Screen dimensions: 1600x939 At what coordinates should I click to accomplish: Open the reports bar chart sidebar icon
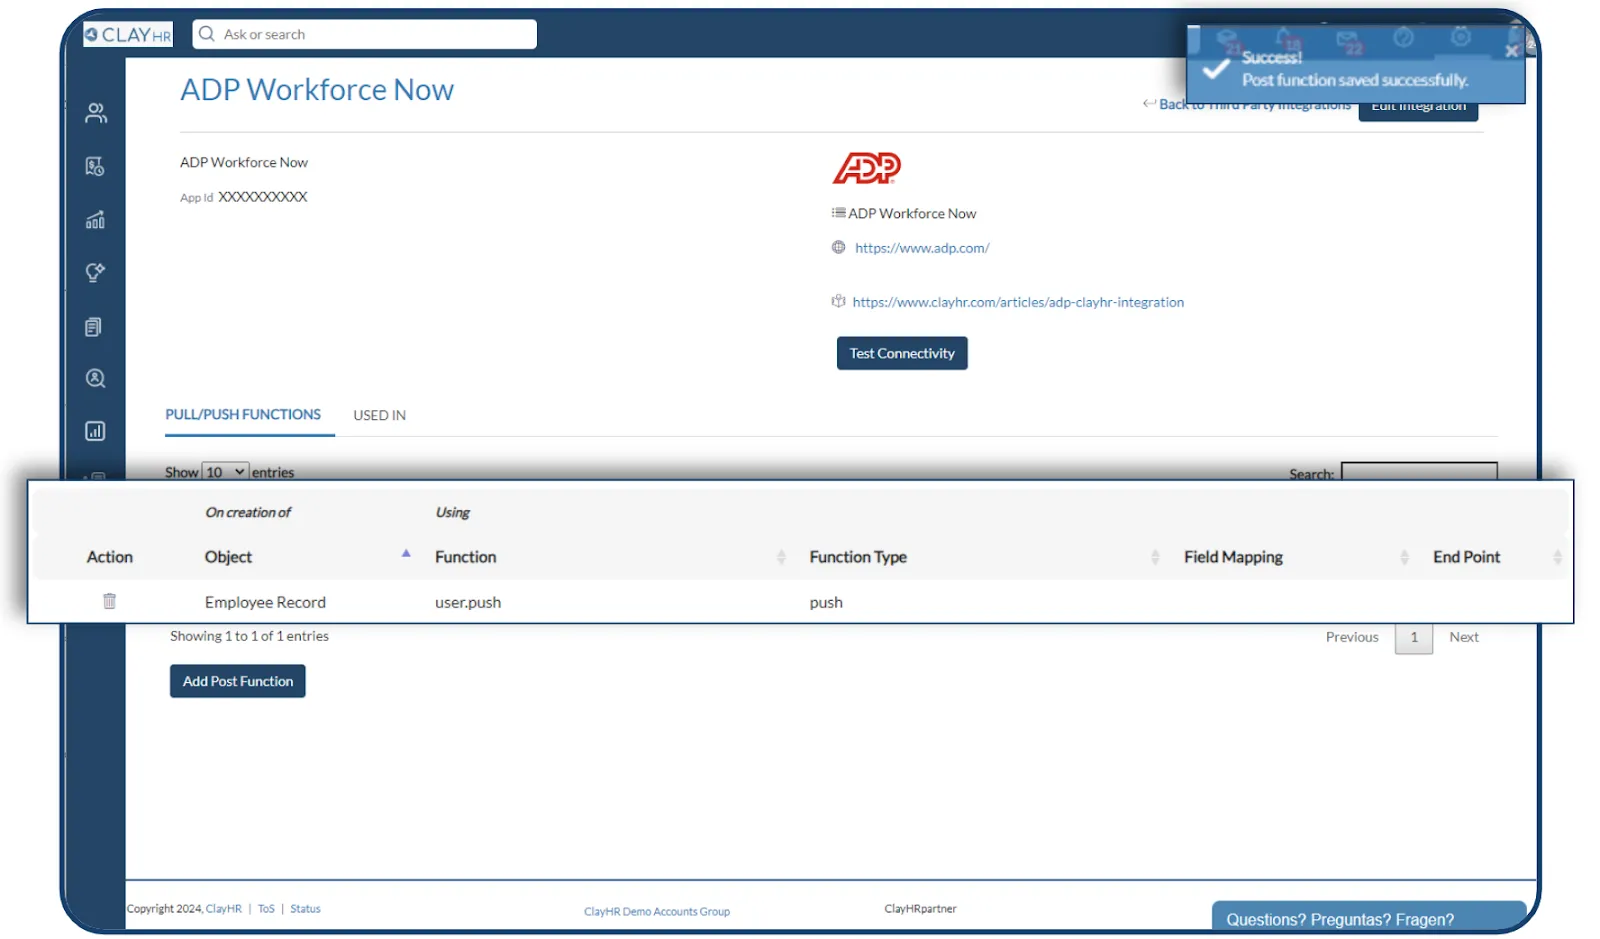point(95,431)
